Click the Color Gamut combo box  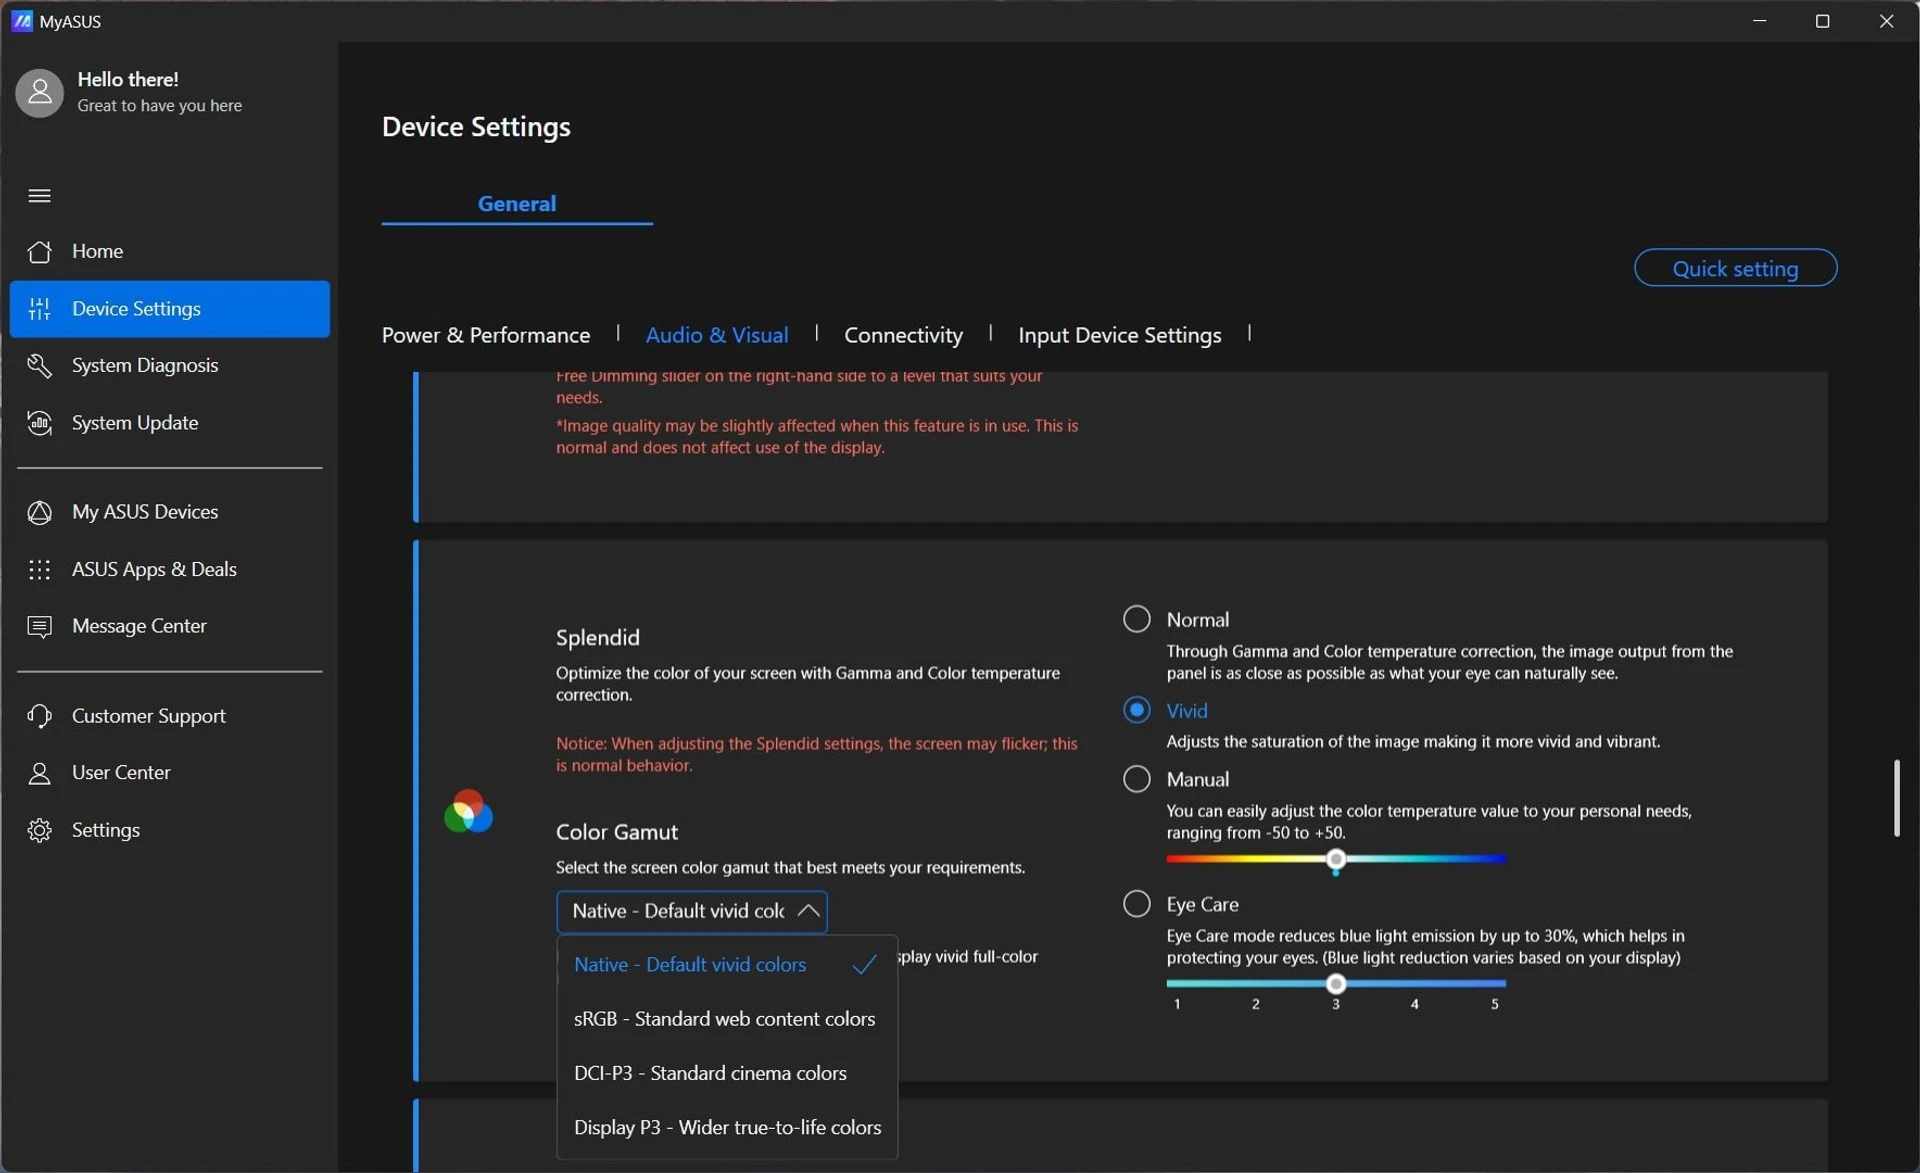point(692,911)
